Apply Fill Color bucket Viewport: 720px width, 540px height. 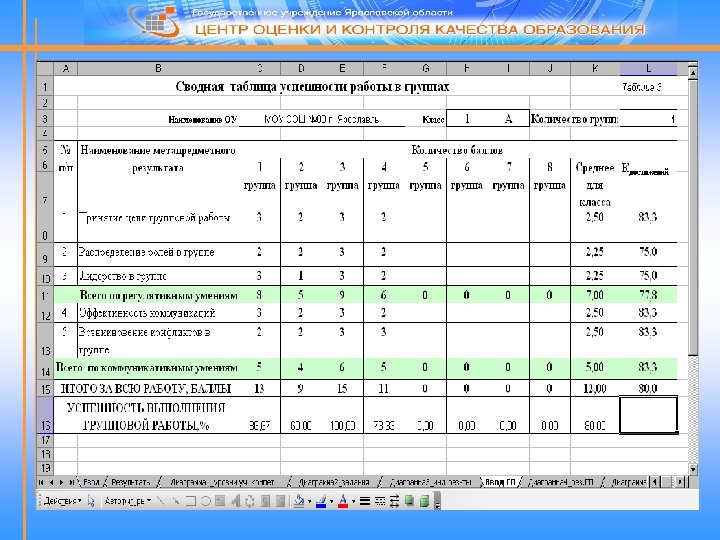[299, 501]
